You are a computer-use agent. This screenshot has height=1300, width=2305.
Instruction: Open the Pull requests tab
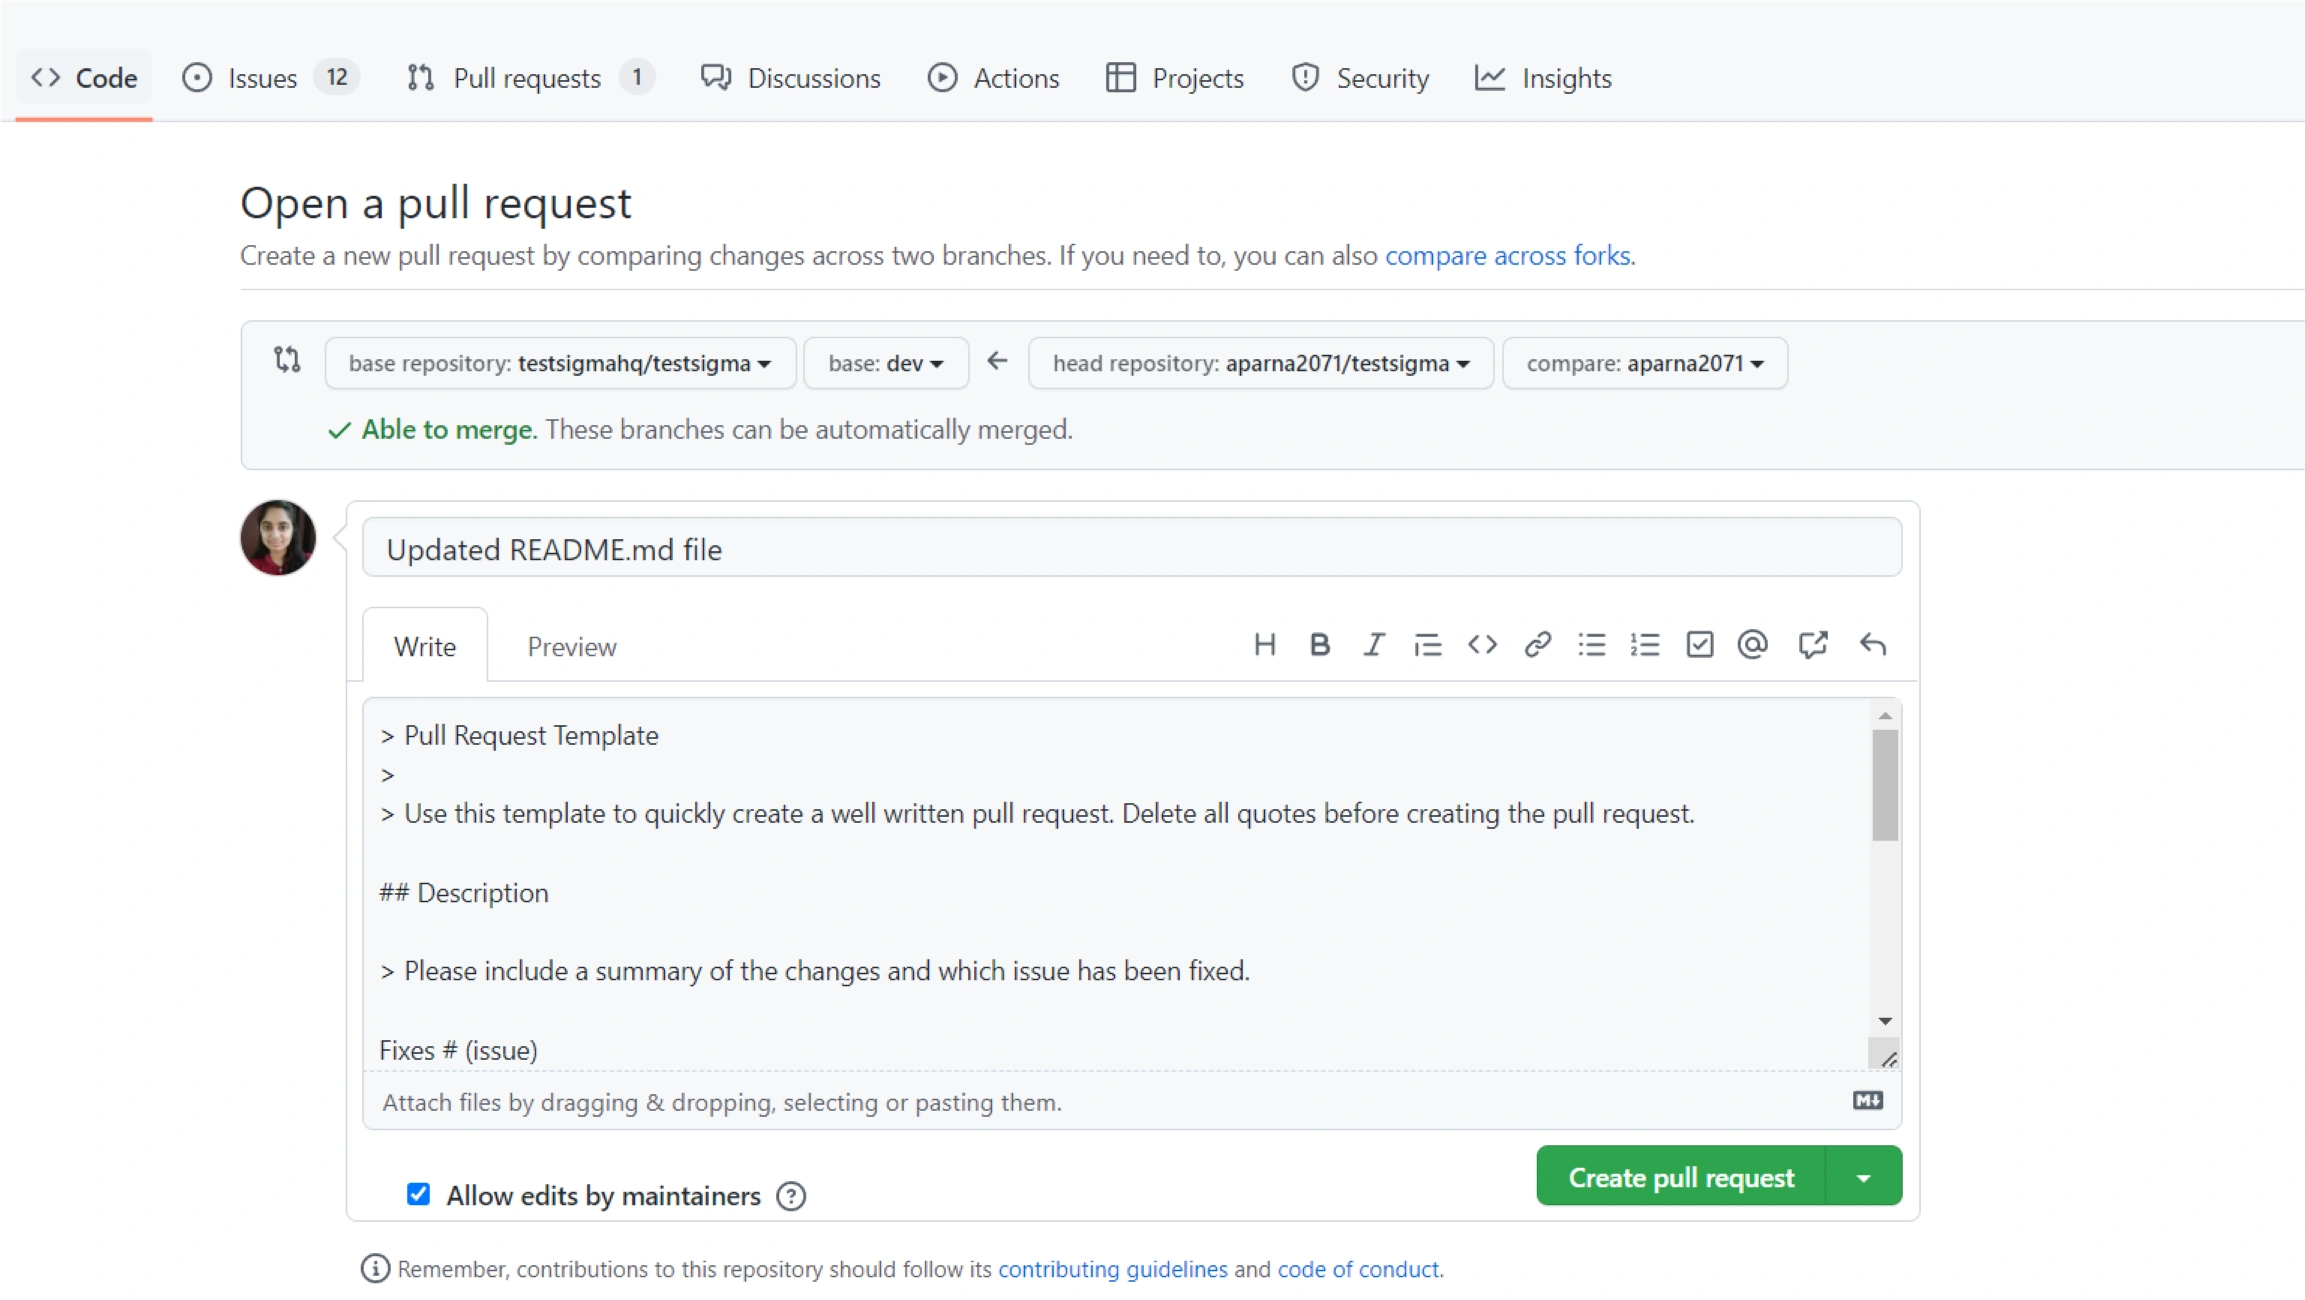(527, 78)
